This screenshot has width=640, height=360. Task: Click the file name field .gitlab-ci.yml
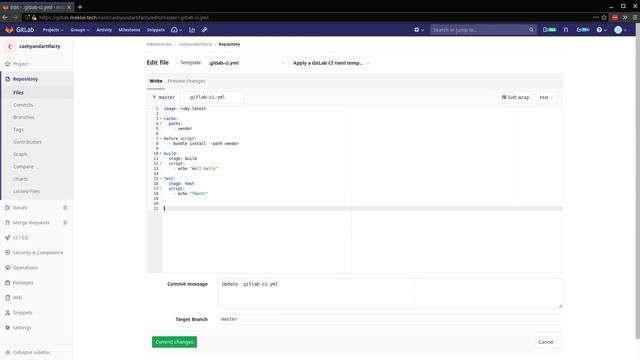(214, 97)
